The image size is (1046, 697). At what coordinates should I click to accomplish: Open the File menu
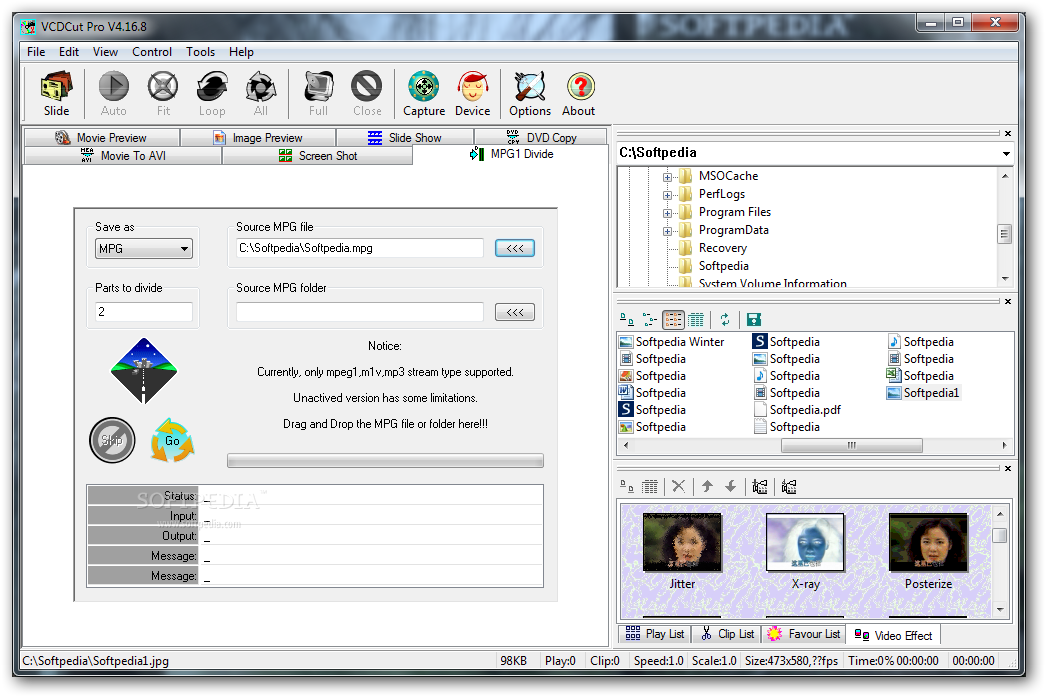click(x=36, y=52)
